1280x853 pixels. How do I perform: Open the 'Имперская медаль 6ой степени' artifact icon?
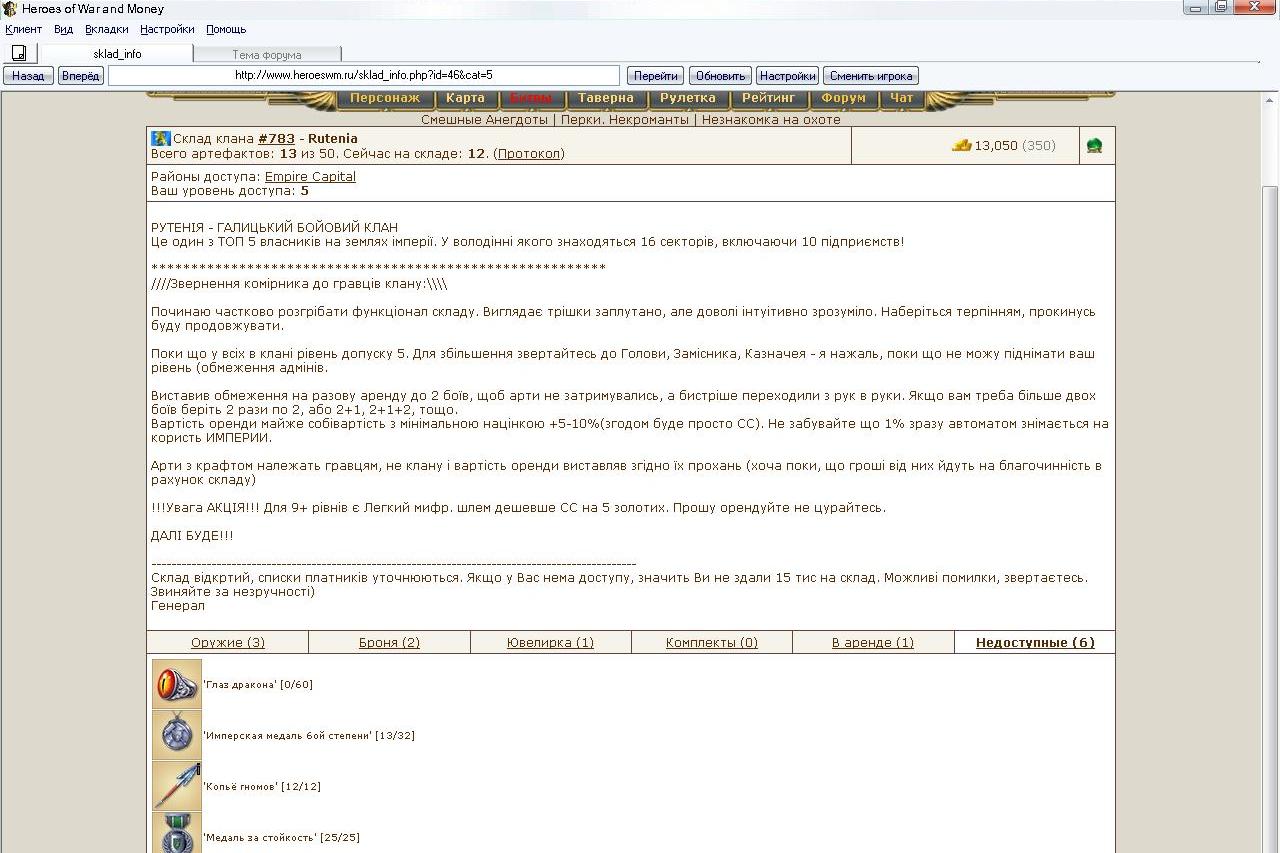177,735
